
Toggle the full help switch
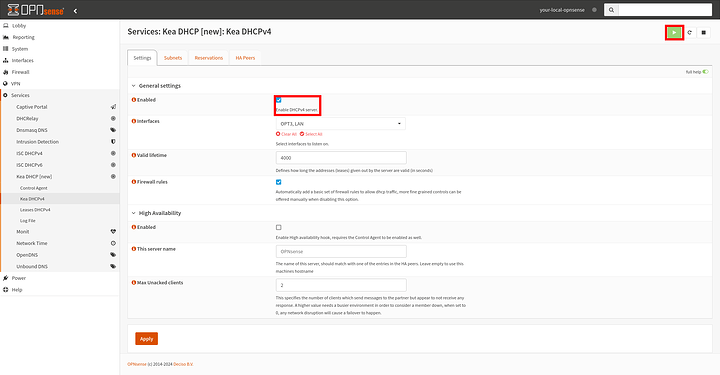705,72
